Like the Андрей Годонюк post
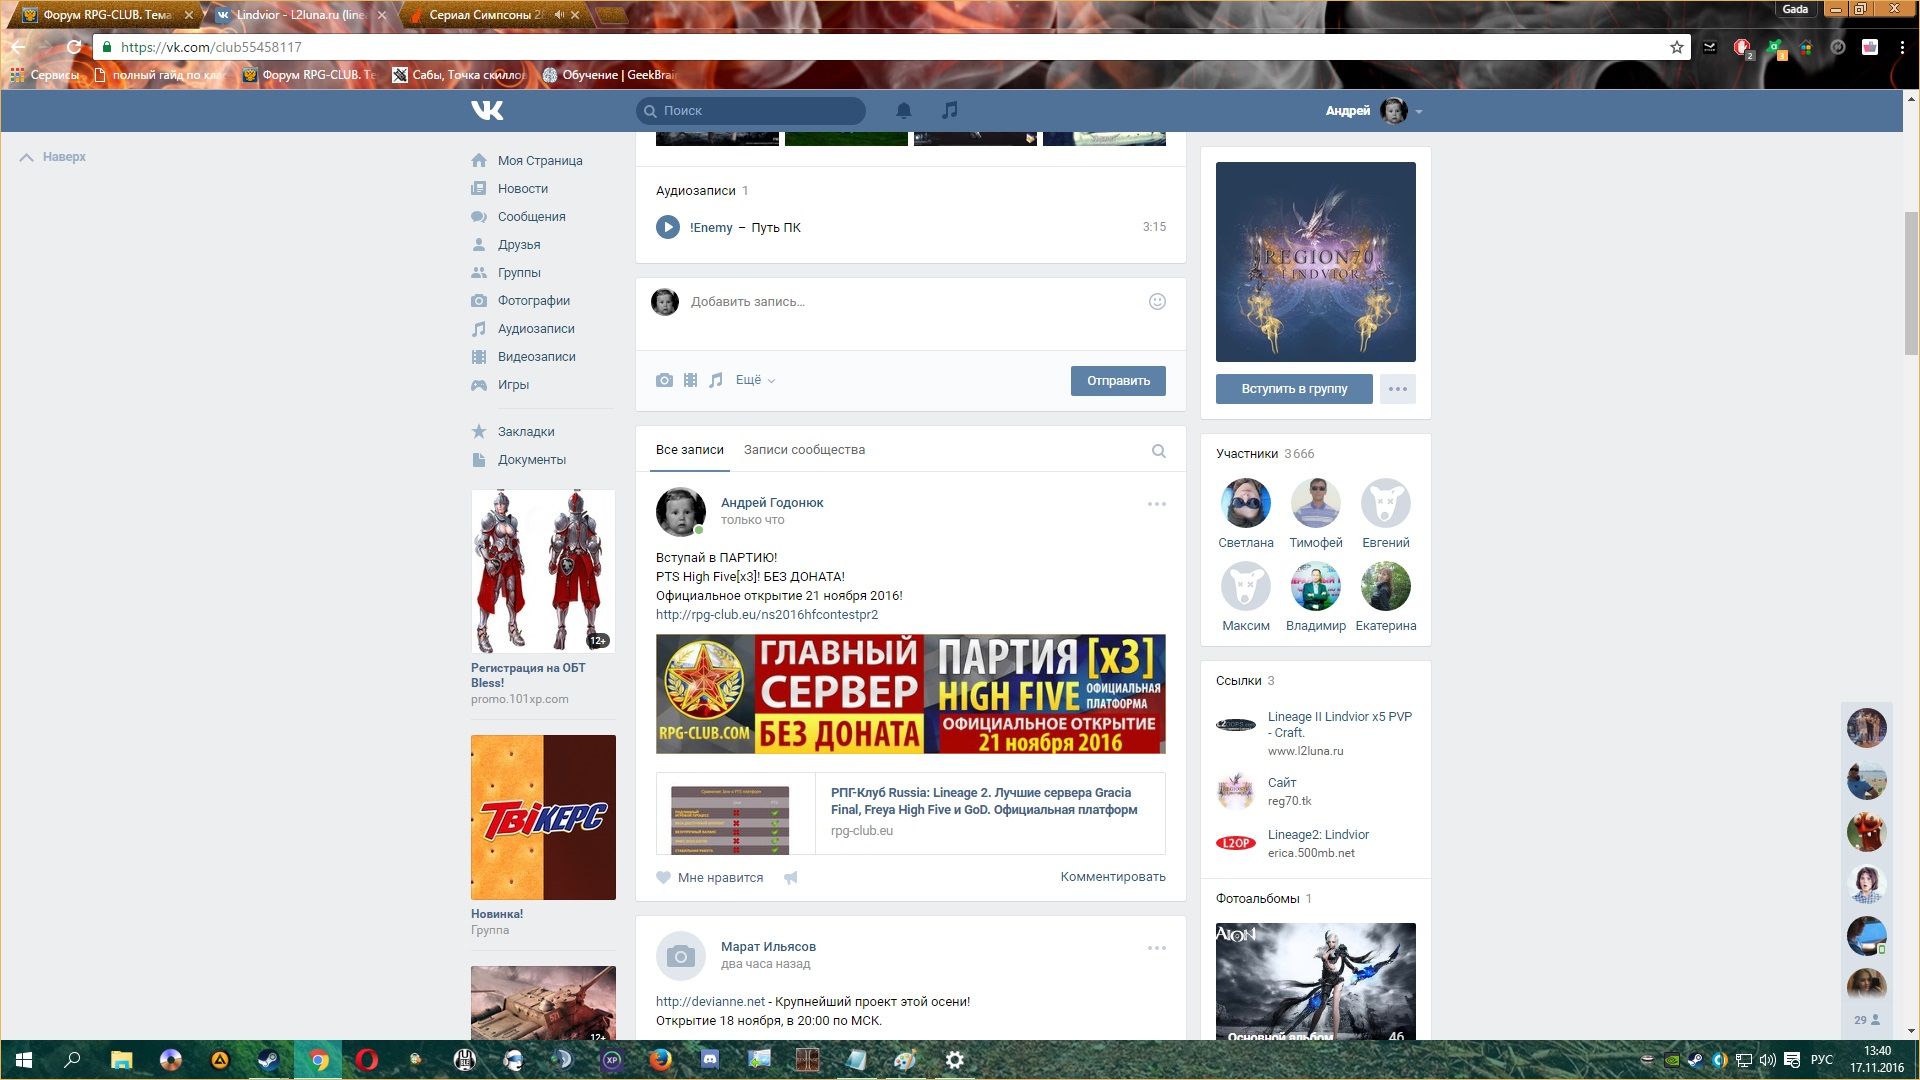 (709, 877)
